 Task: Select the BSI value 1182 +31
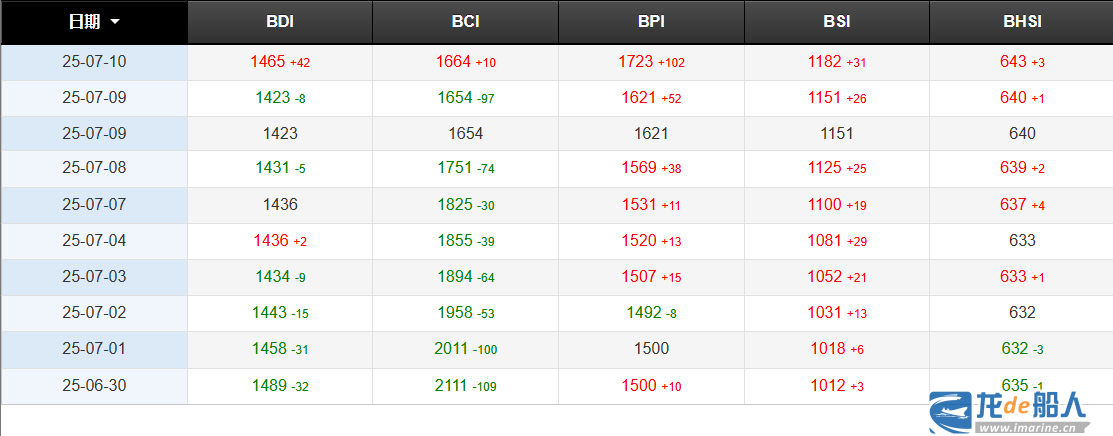point(837,62)
